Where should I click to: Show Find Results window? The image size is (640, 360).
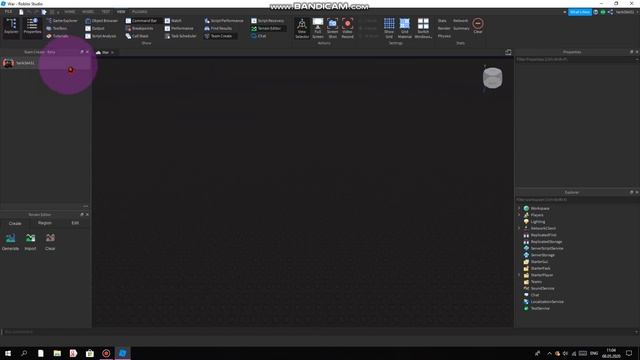[218, 28]
